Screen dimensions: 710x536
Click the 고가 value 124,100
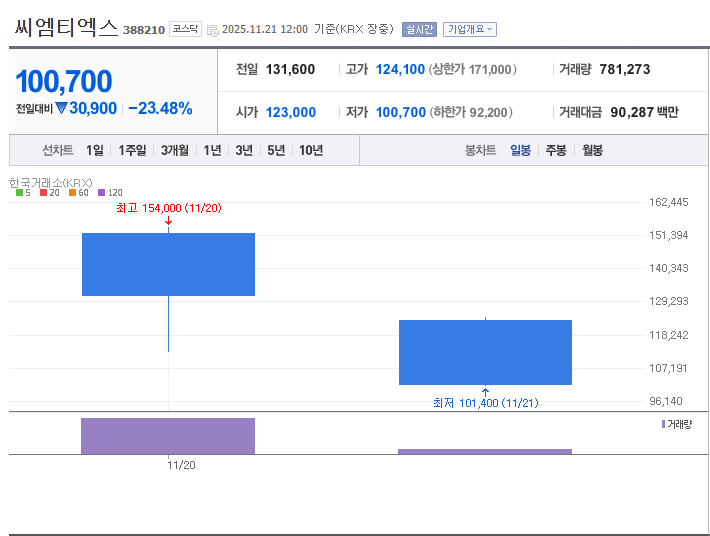coord(400,69)
